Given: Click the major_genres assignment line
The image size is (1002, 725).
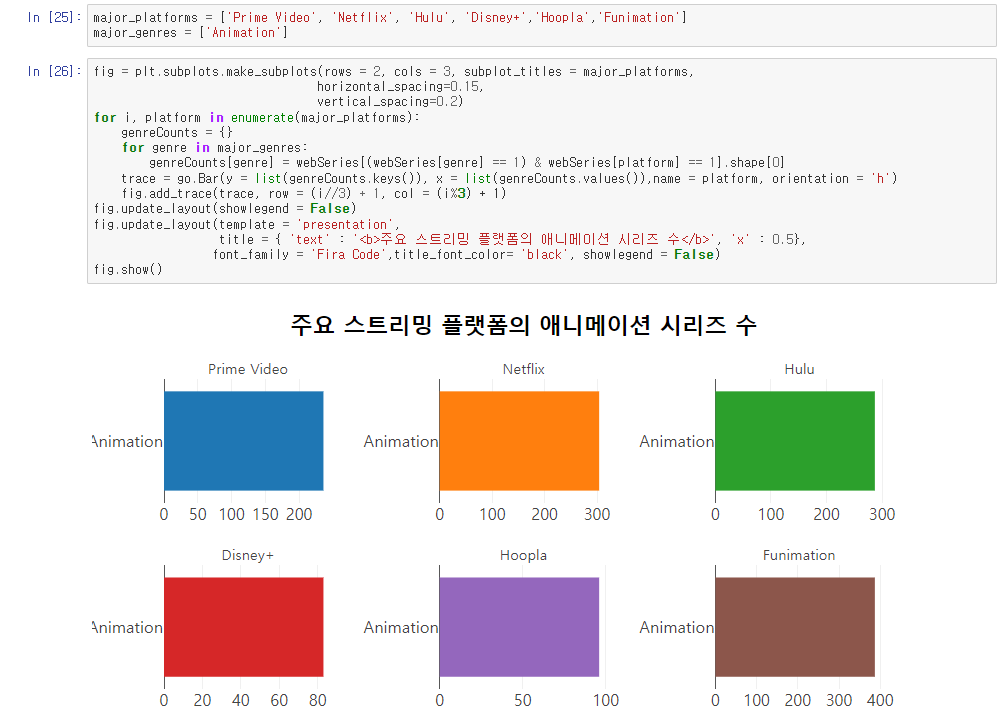Looking at the screenshot, I should point(190,33).
